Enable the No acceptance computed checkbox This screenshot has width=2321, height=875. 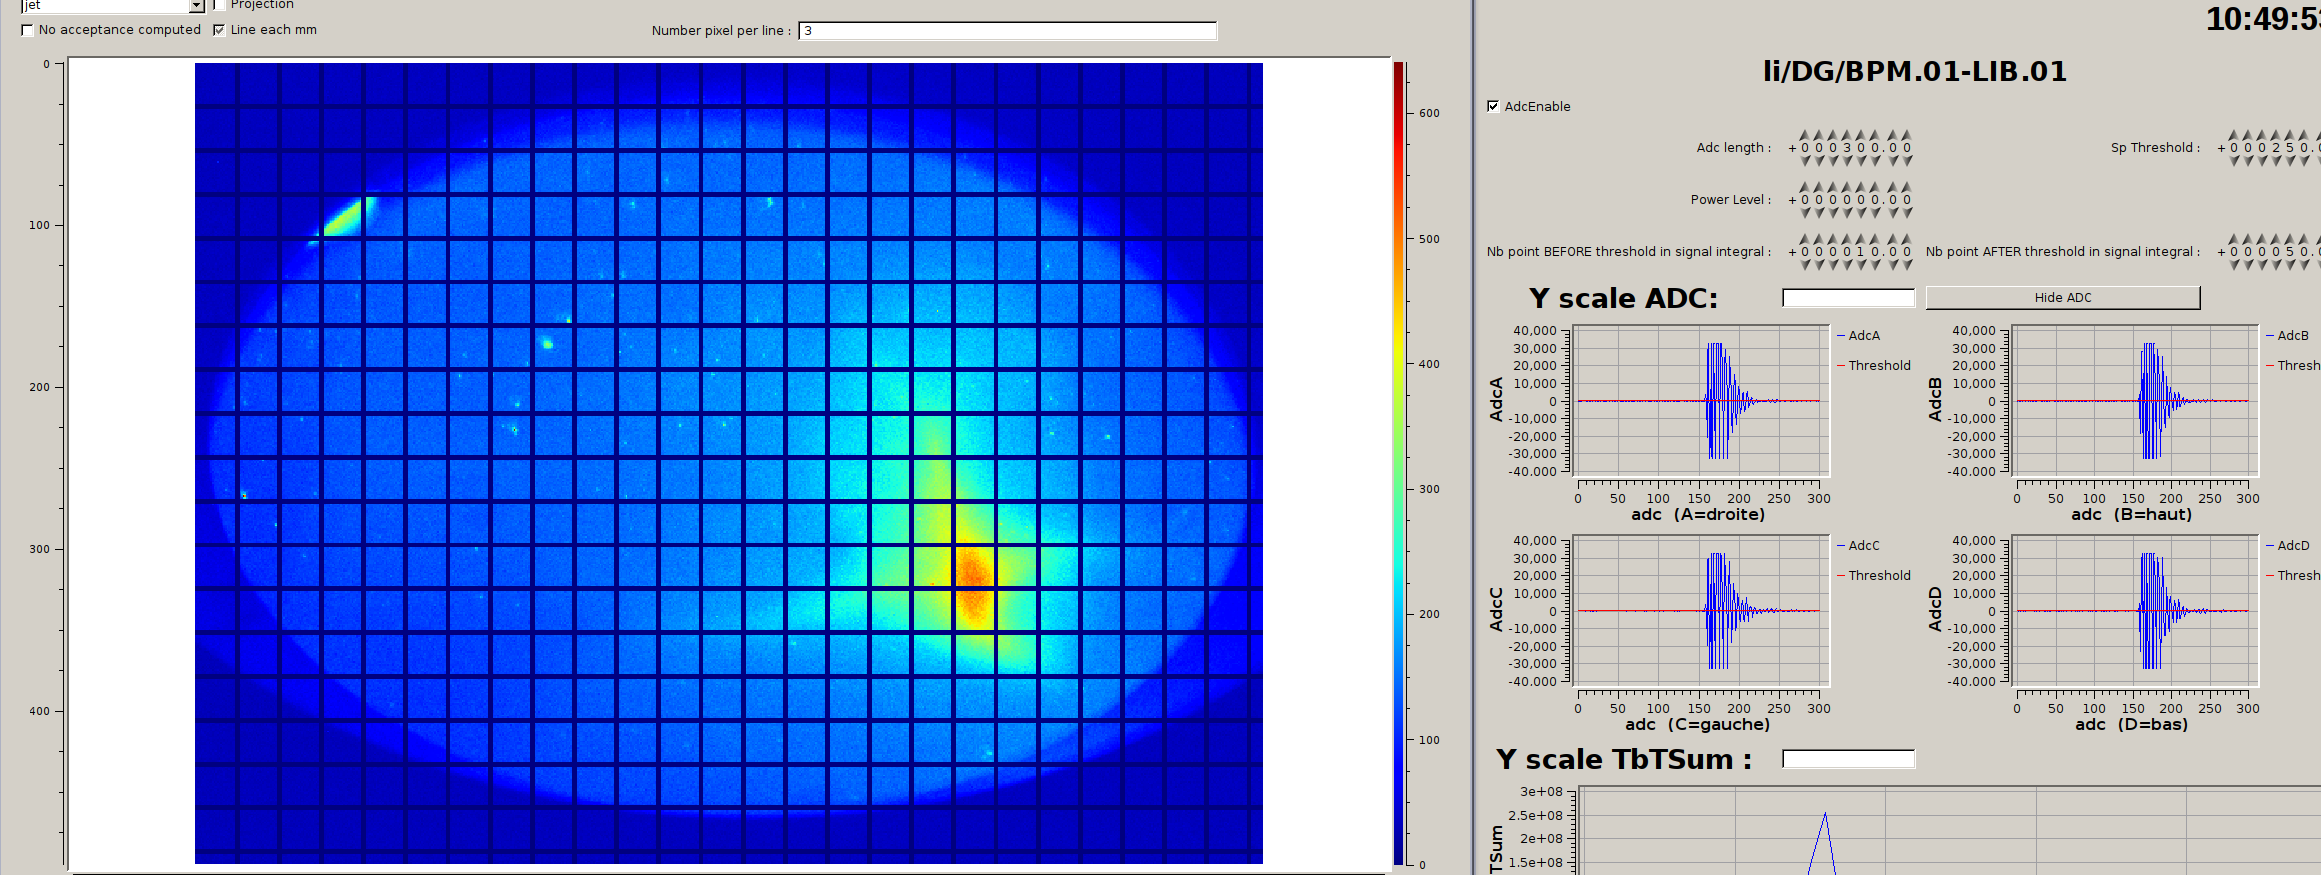click(x=27, y=30)
